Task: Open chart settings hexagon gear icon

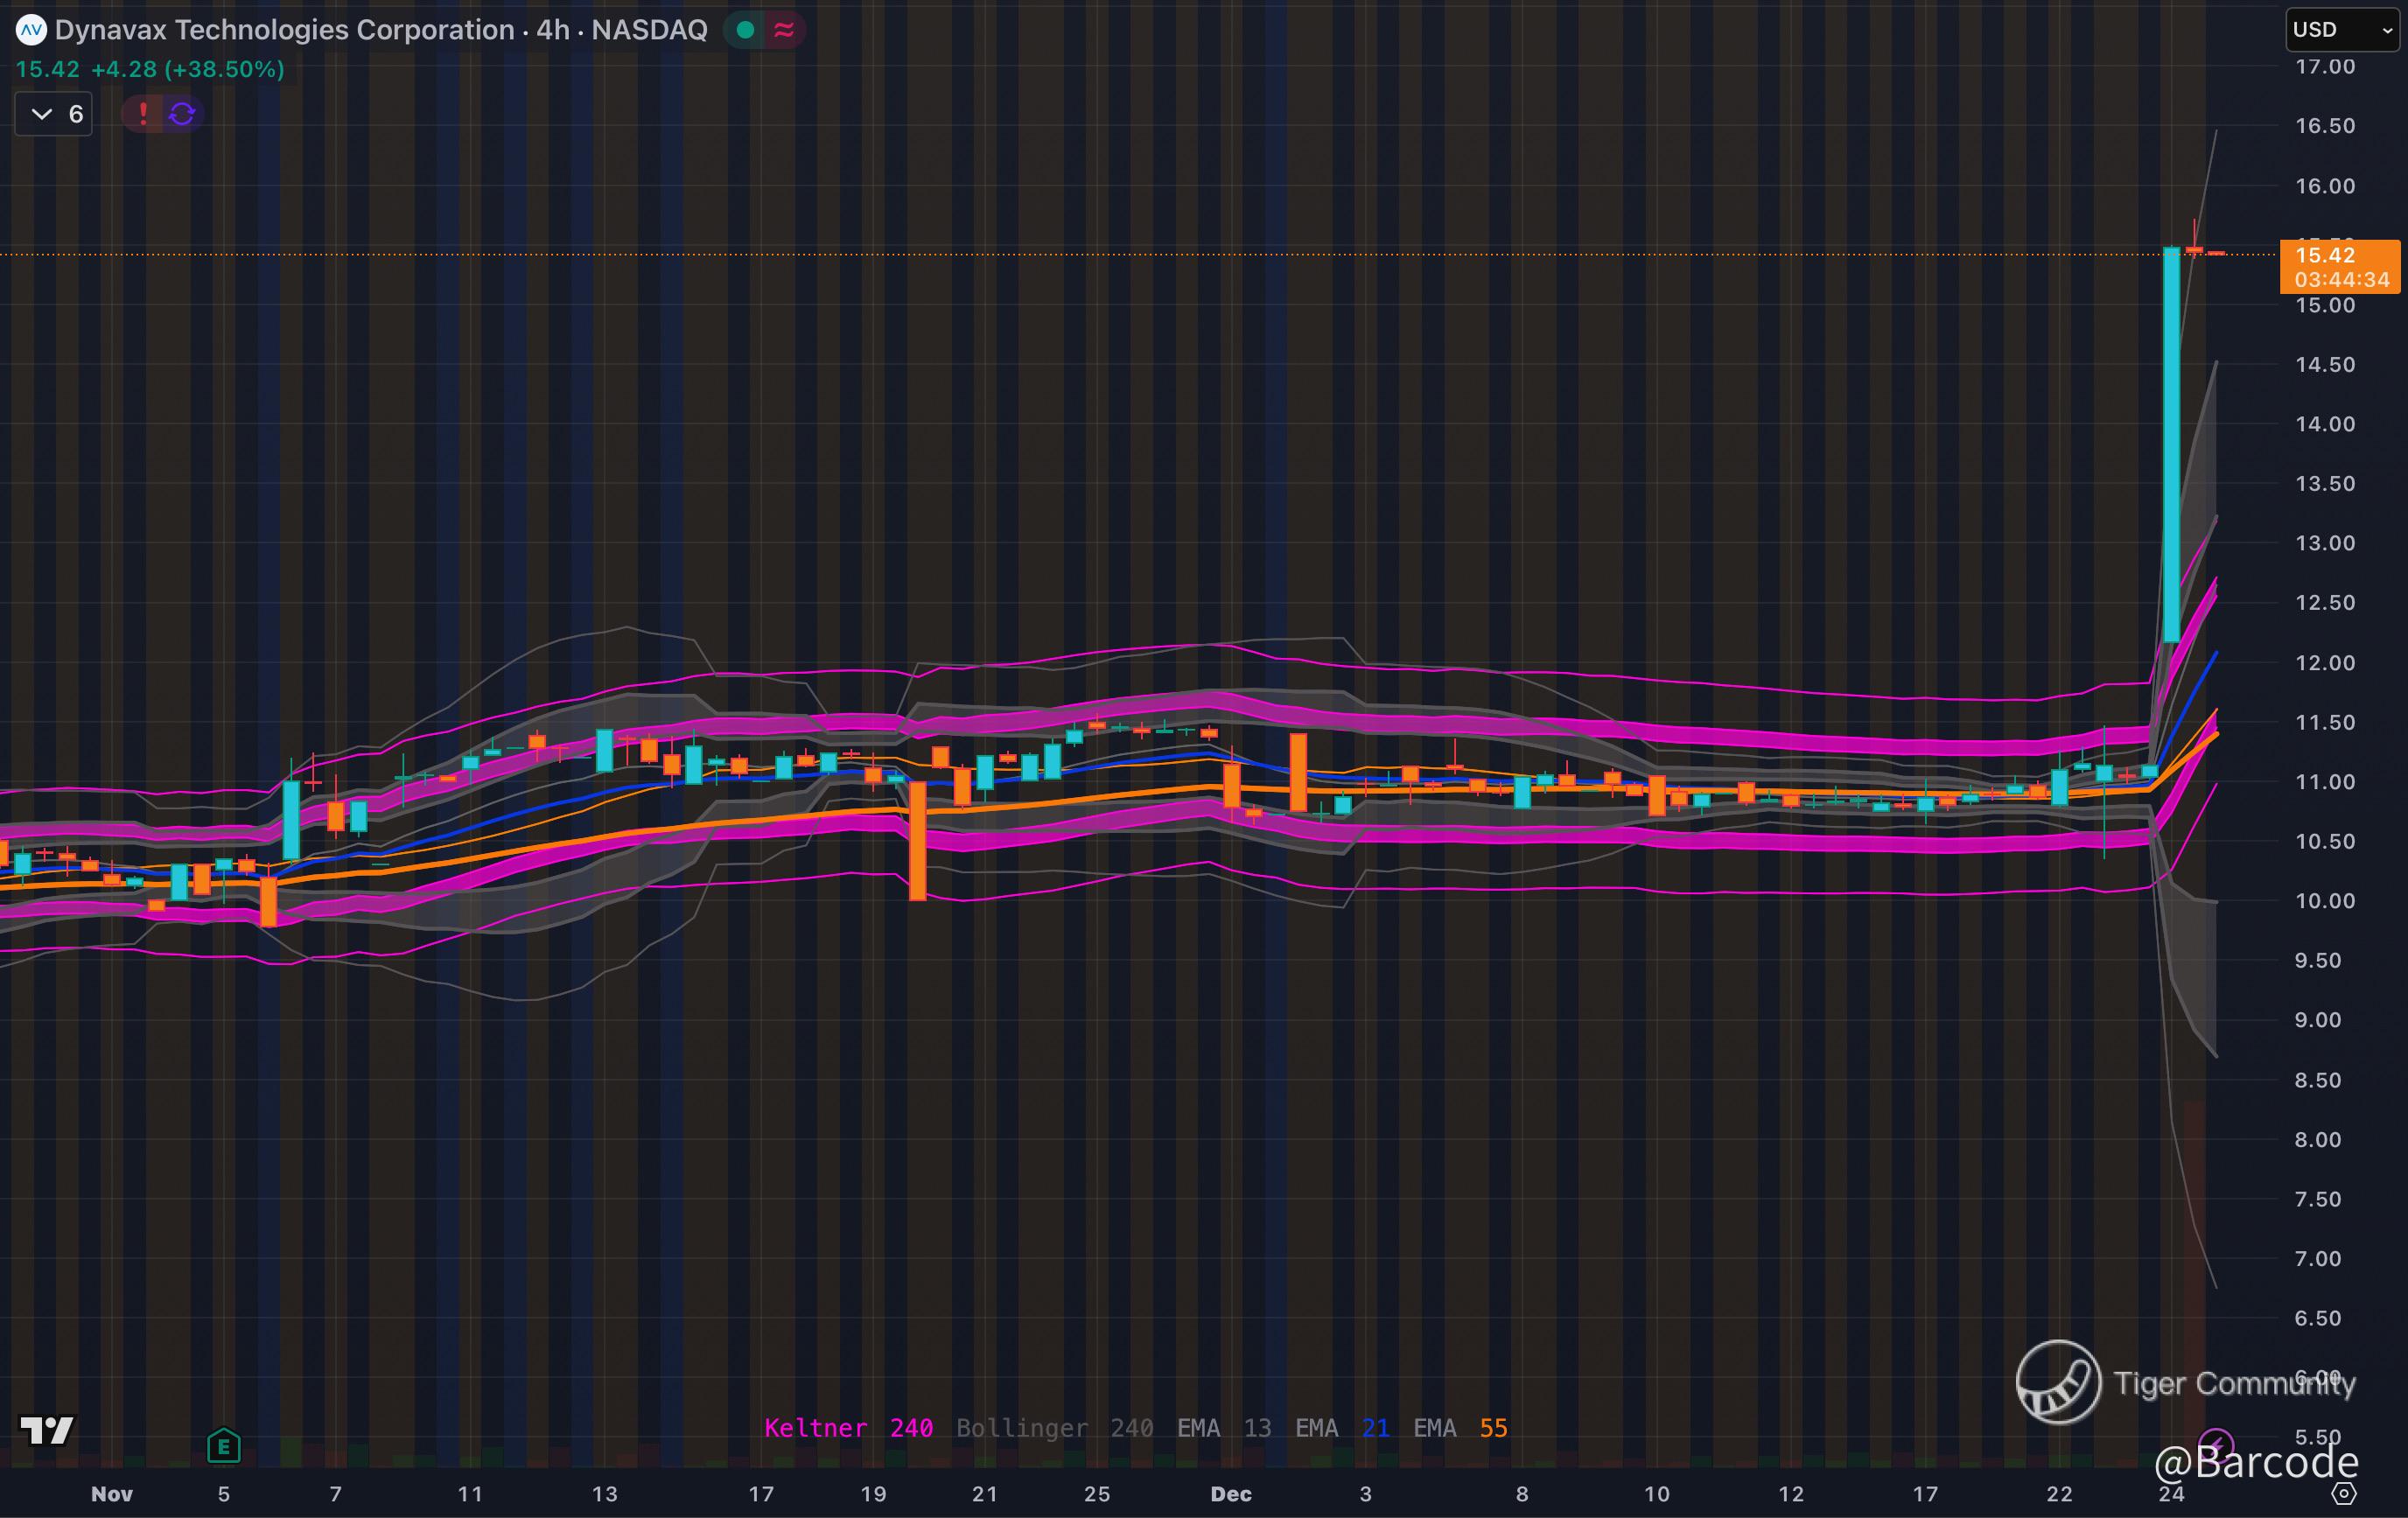Action: pos(2344,1493)
